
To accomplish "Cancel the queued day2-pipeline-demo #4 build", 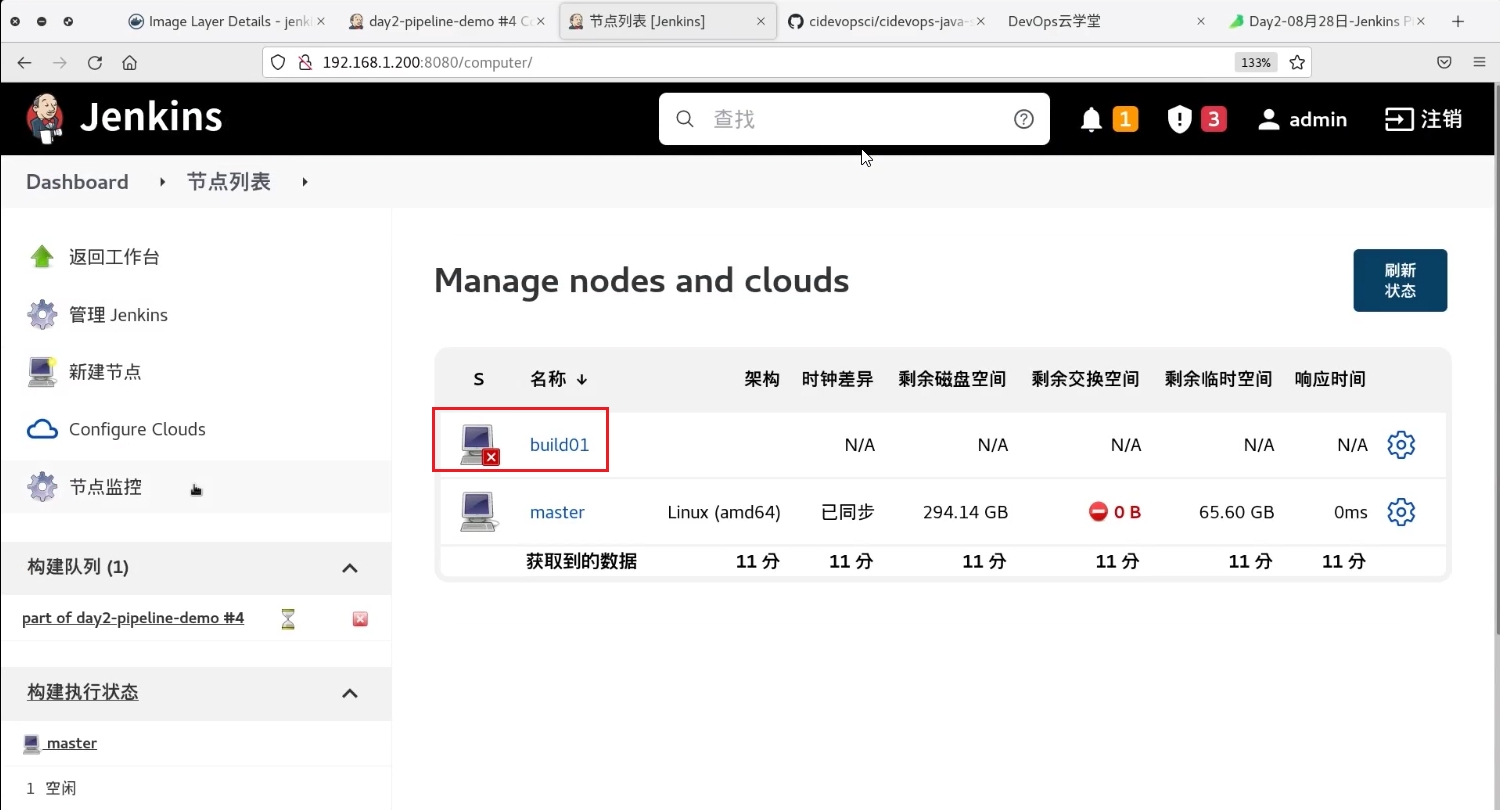I will point(360,619).
